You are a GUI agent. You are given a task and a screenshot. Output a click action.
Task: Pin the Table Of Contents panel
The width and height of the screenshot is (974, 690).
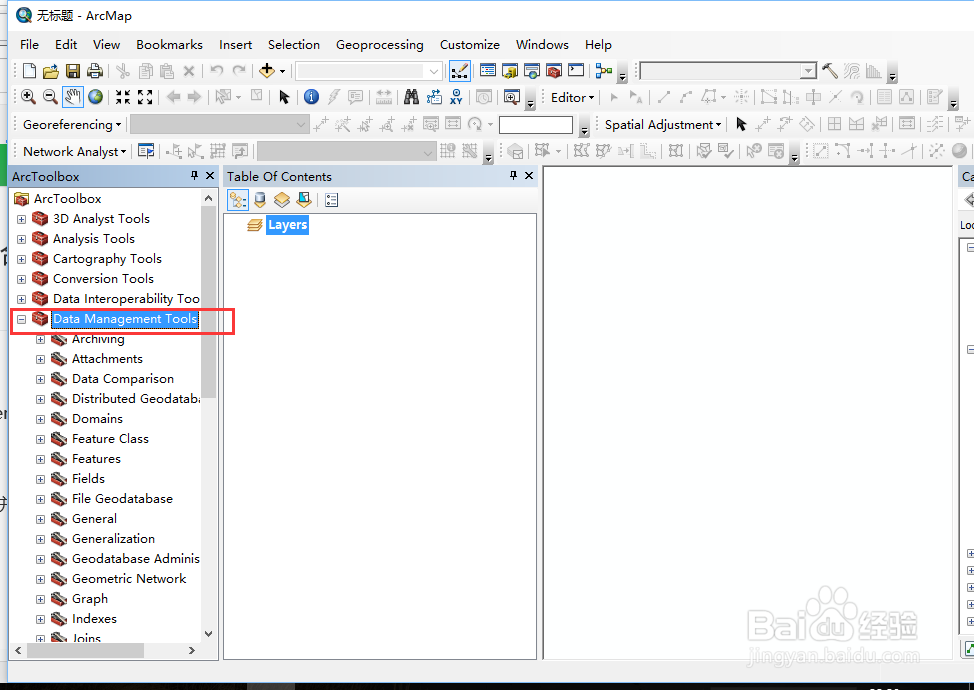[x=513, y=176]
